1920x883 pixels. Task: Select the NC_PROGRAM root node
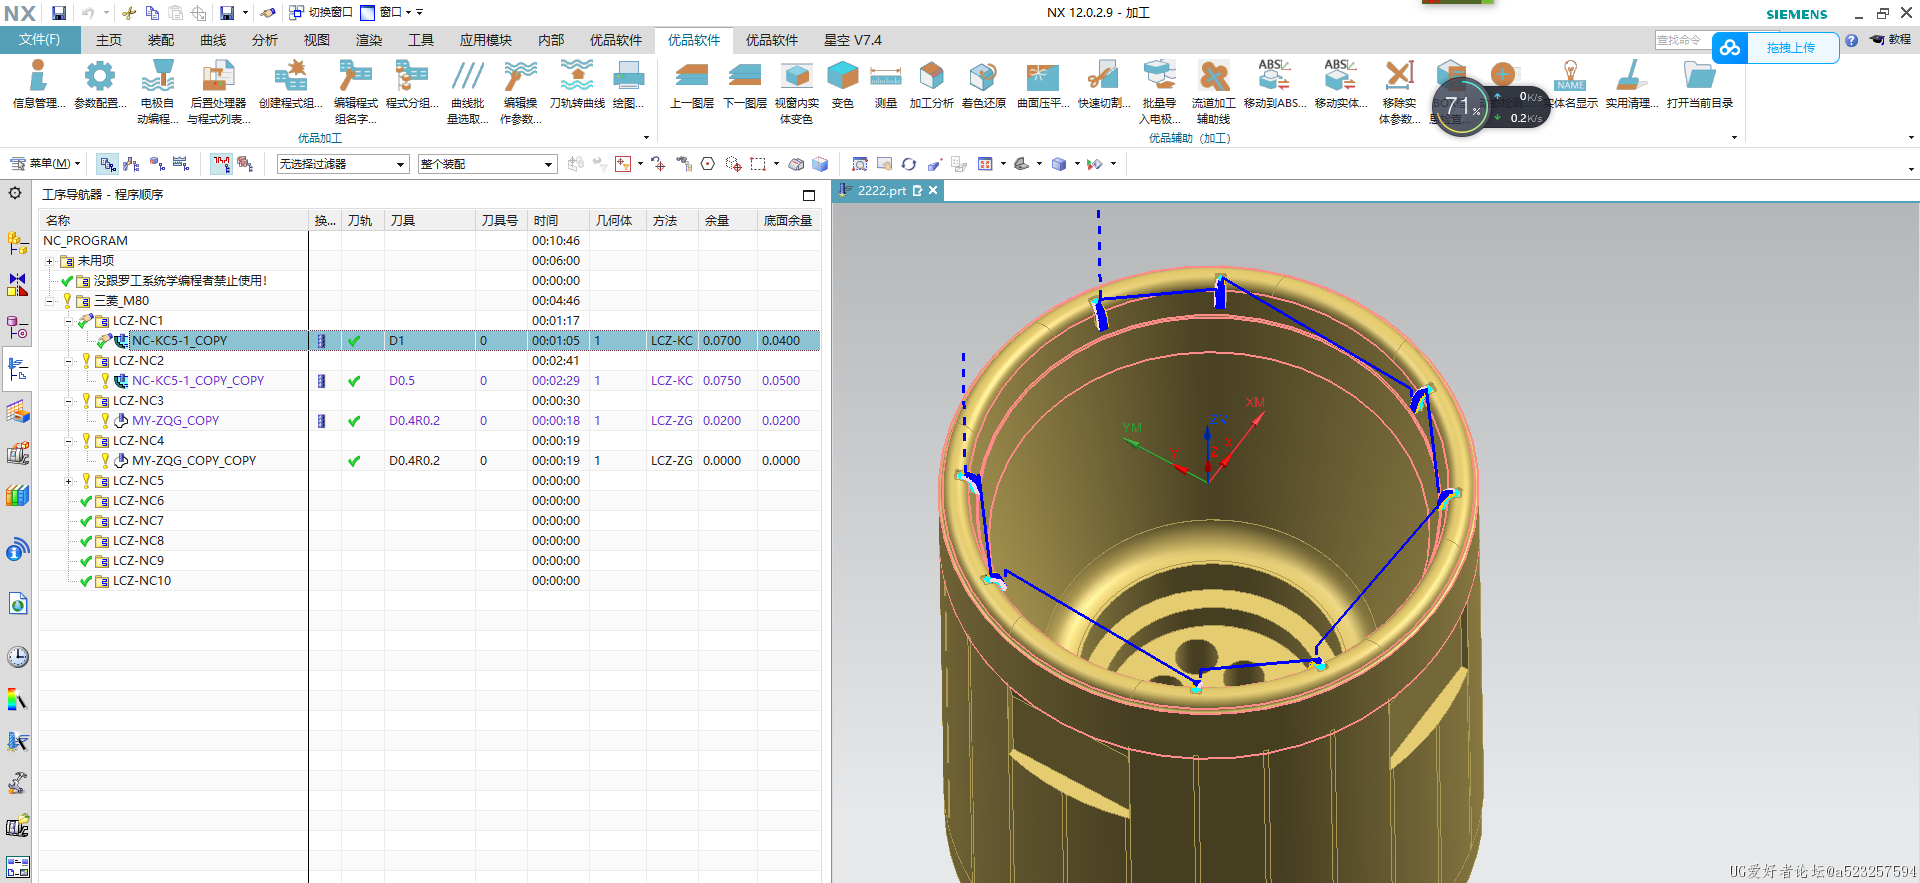(85, 241)
